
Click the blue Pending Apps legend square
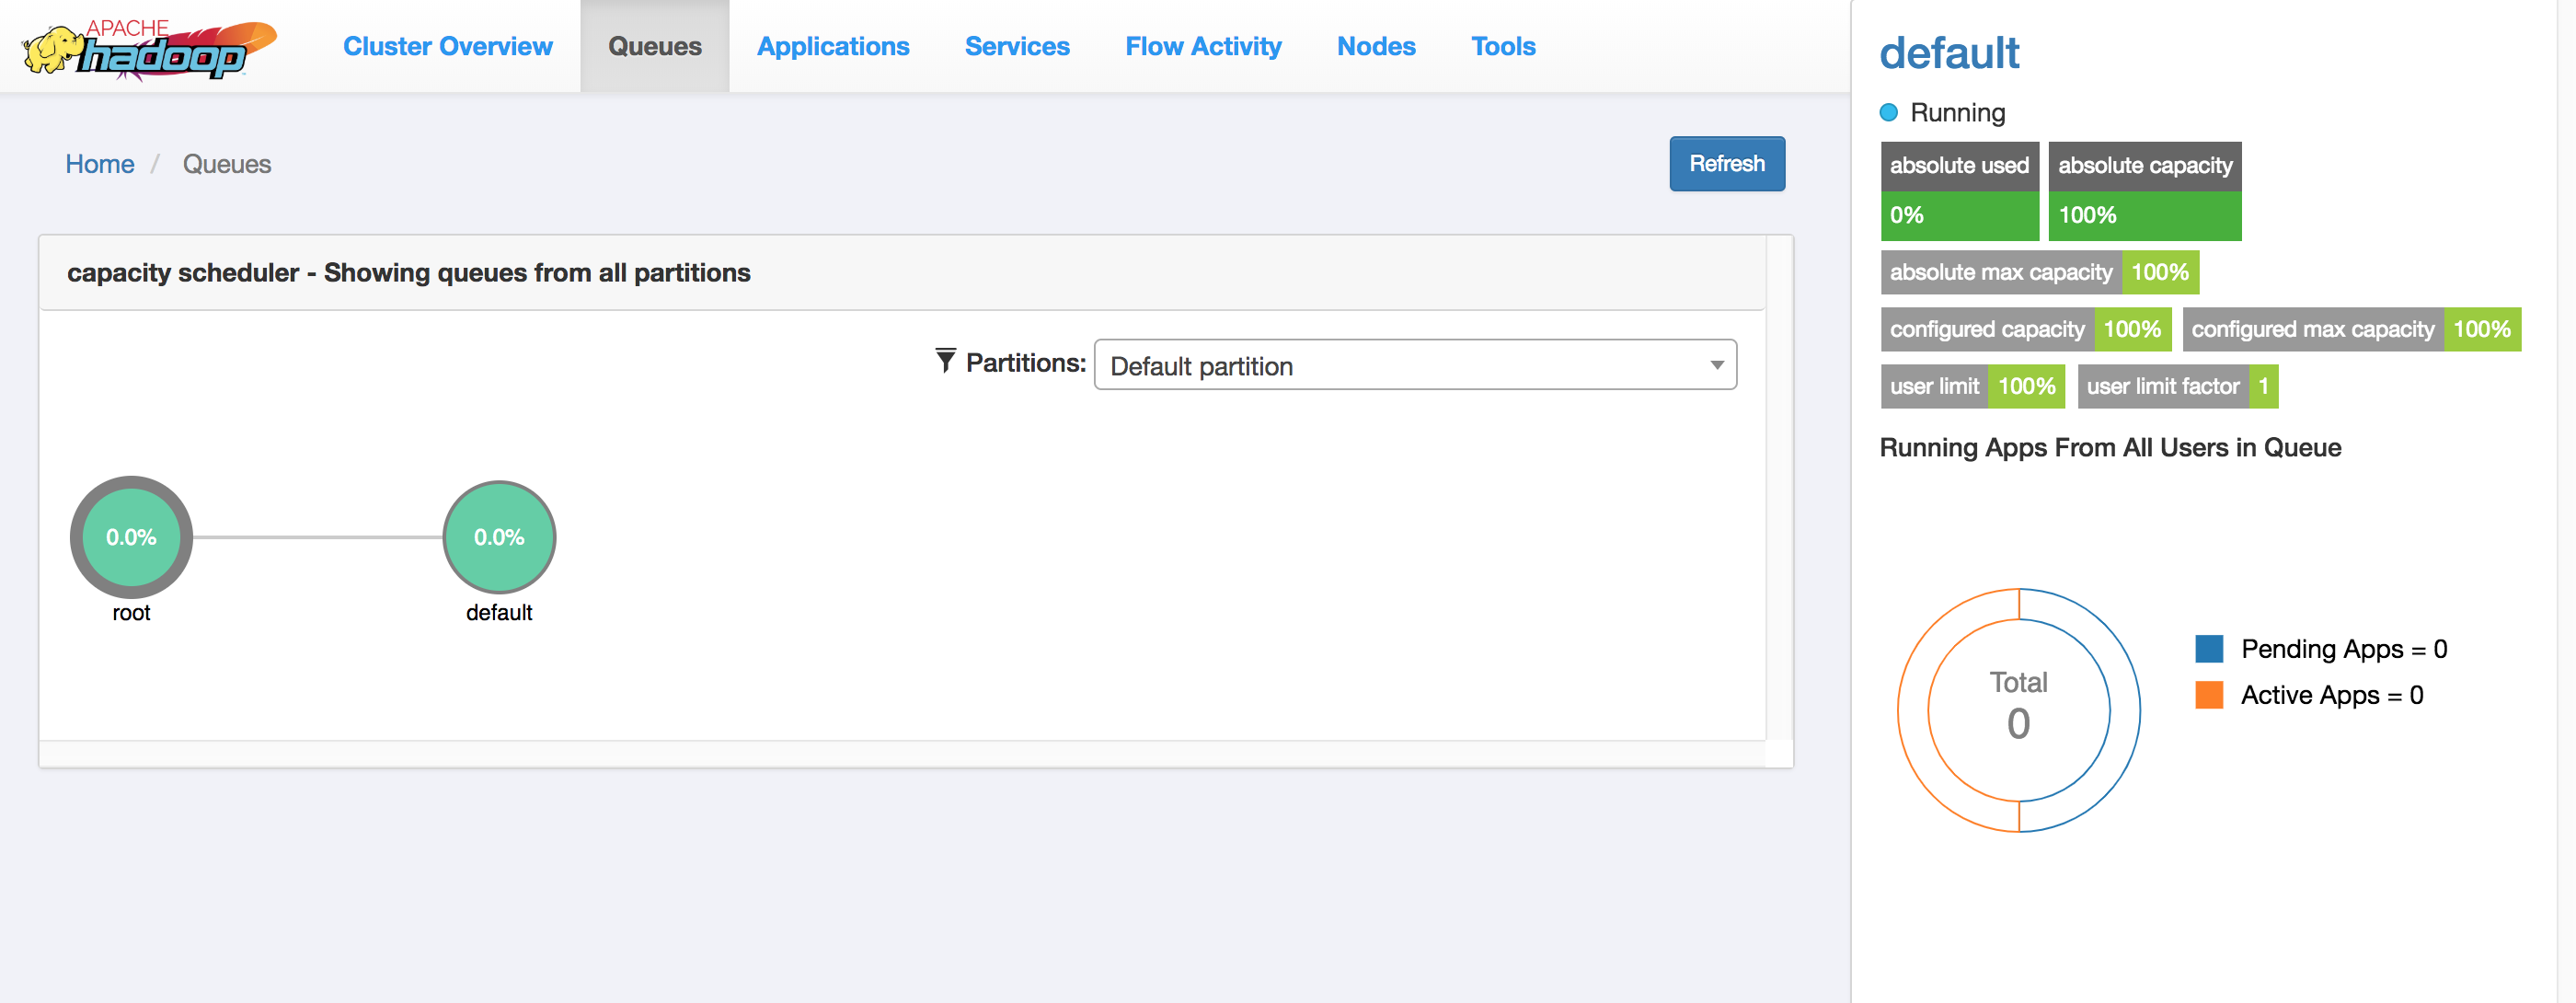pos(2208,649)
